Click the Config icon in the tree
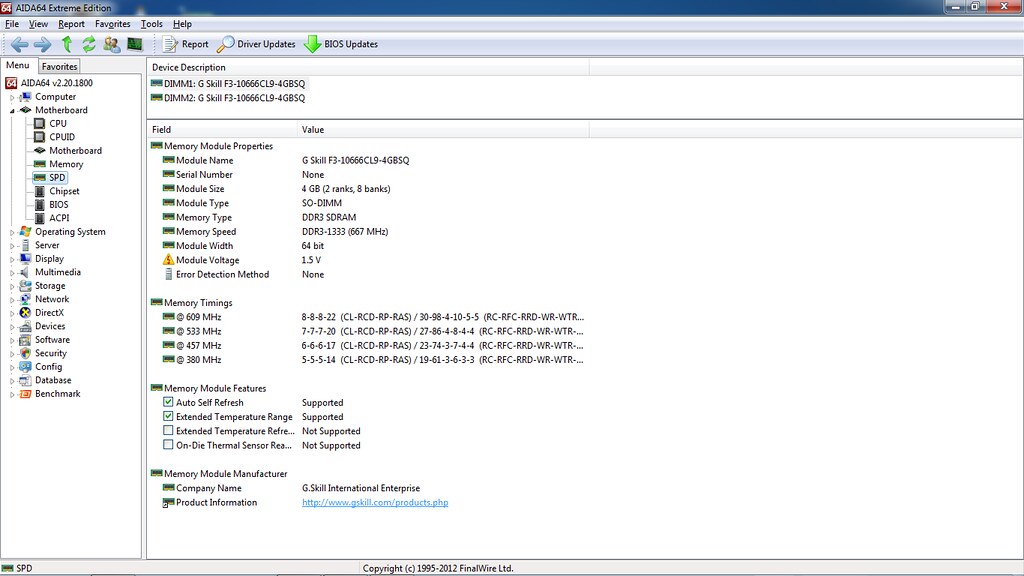Viewport: 1024px width, 576px height. pyautogui.click(x=25, y=367)
